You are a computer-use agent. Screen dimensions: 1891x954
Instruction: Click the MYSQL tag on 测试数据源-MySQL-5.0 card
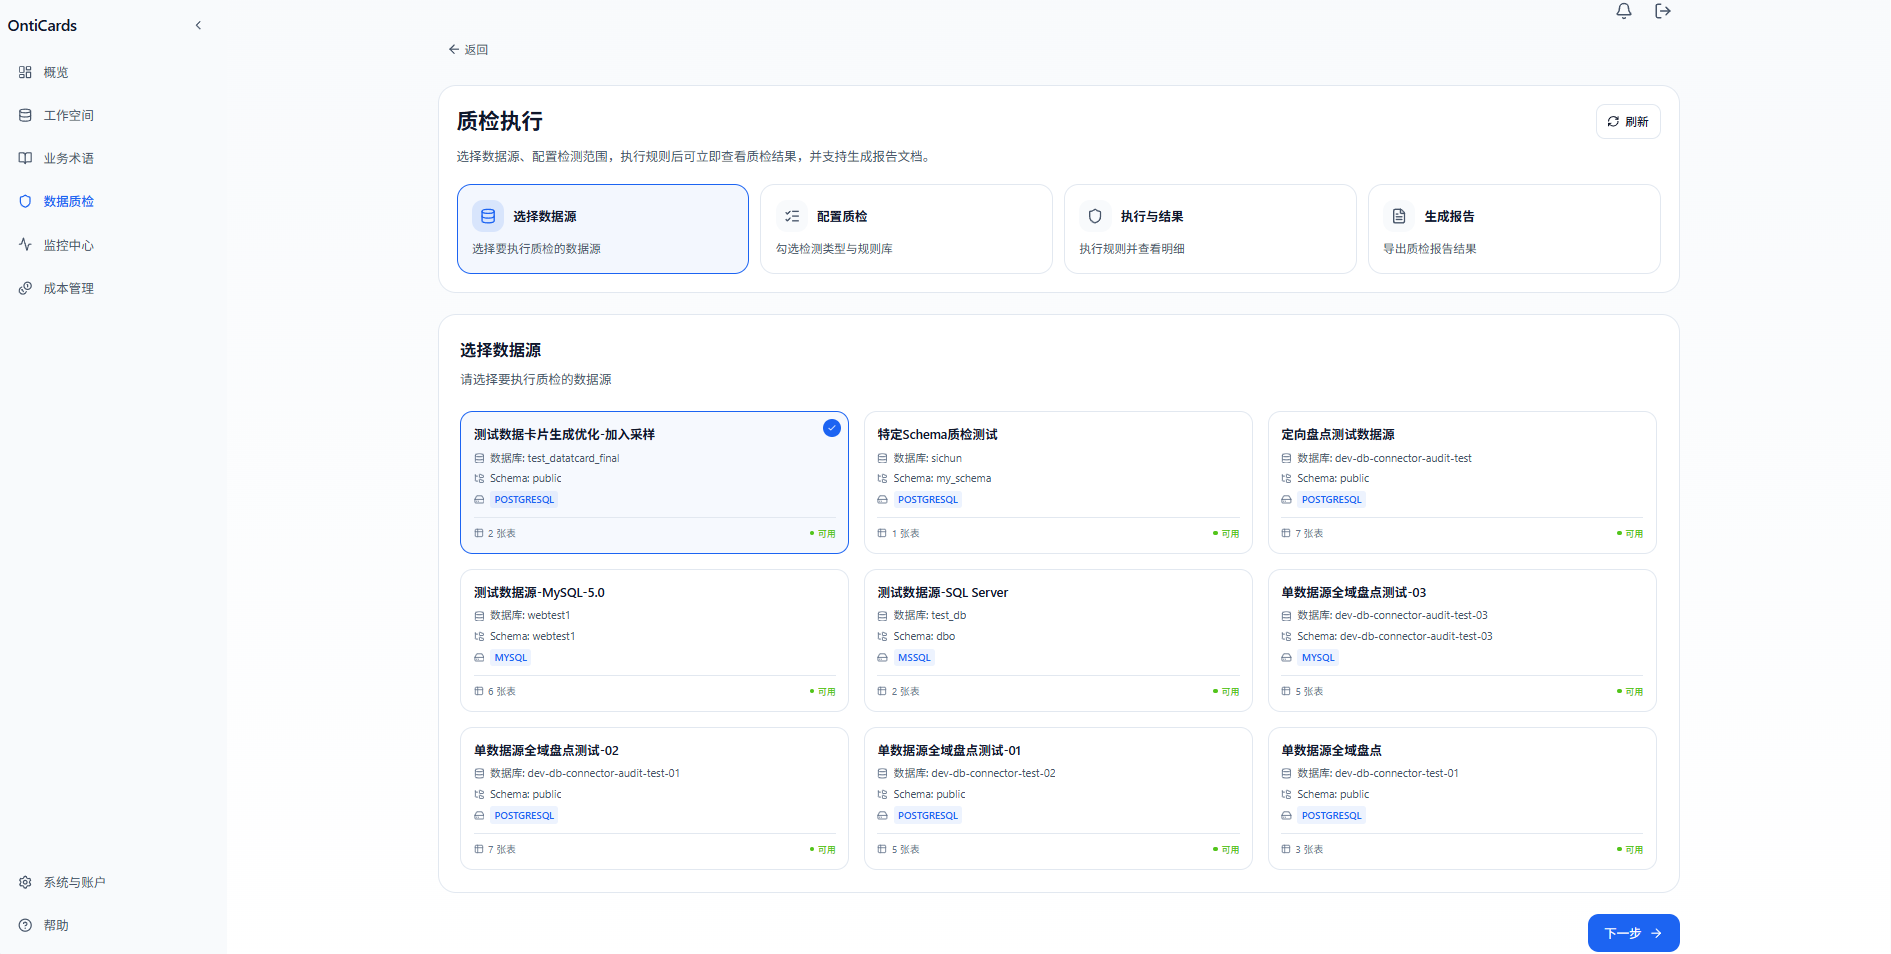pyautogui.click(x=510, y=658)
